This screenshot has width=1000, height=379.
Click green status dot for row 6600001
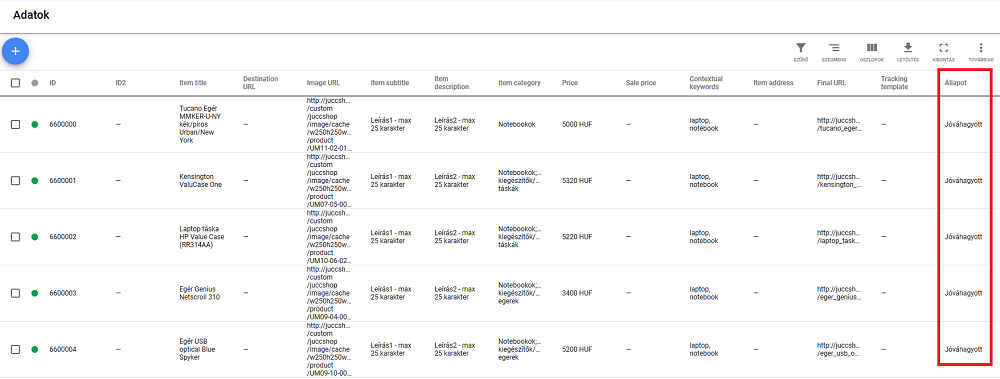coord(34,181)
